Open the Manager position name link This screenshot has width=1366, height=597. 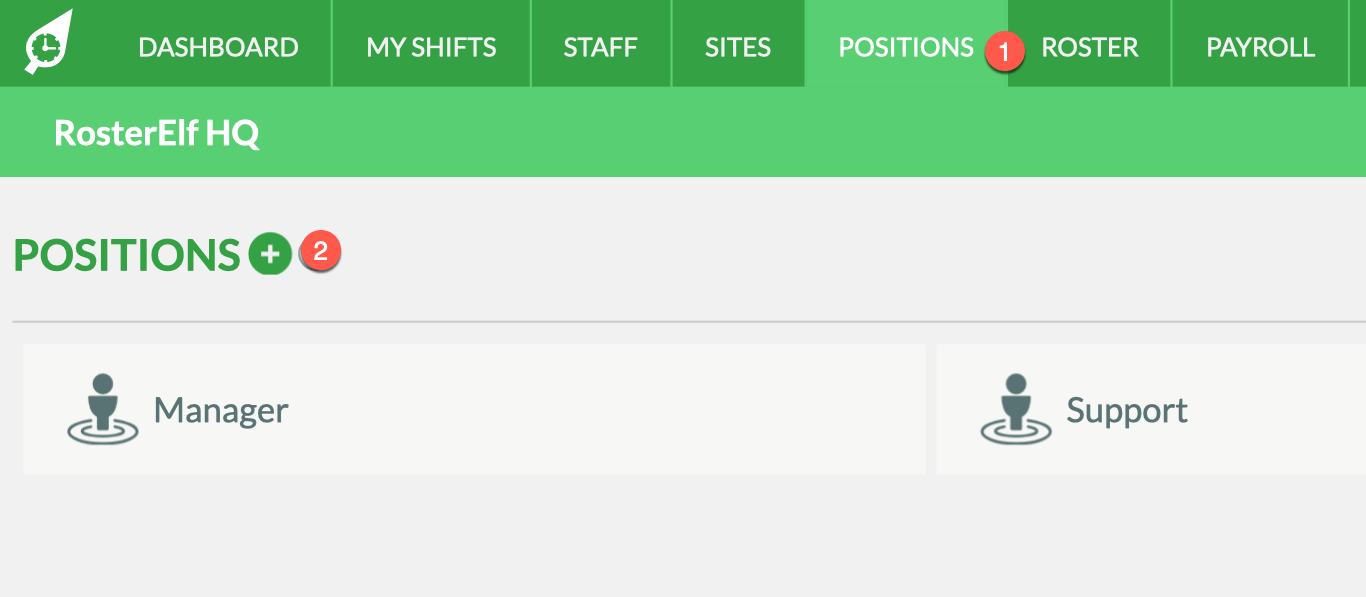pyautogui.click(x=221, y=410)
